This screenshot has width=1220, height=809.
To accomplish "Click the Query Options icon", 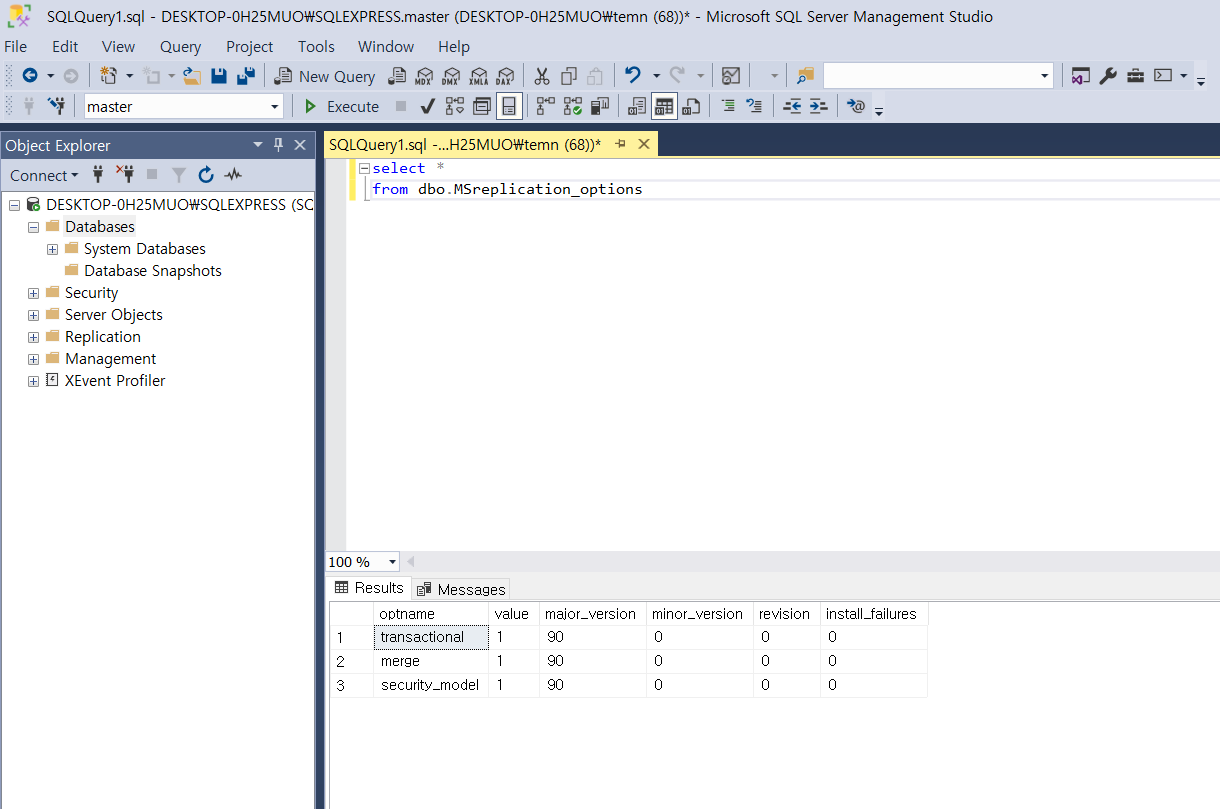I will click(482, 106).
